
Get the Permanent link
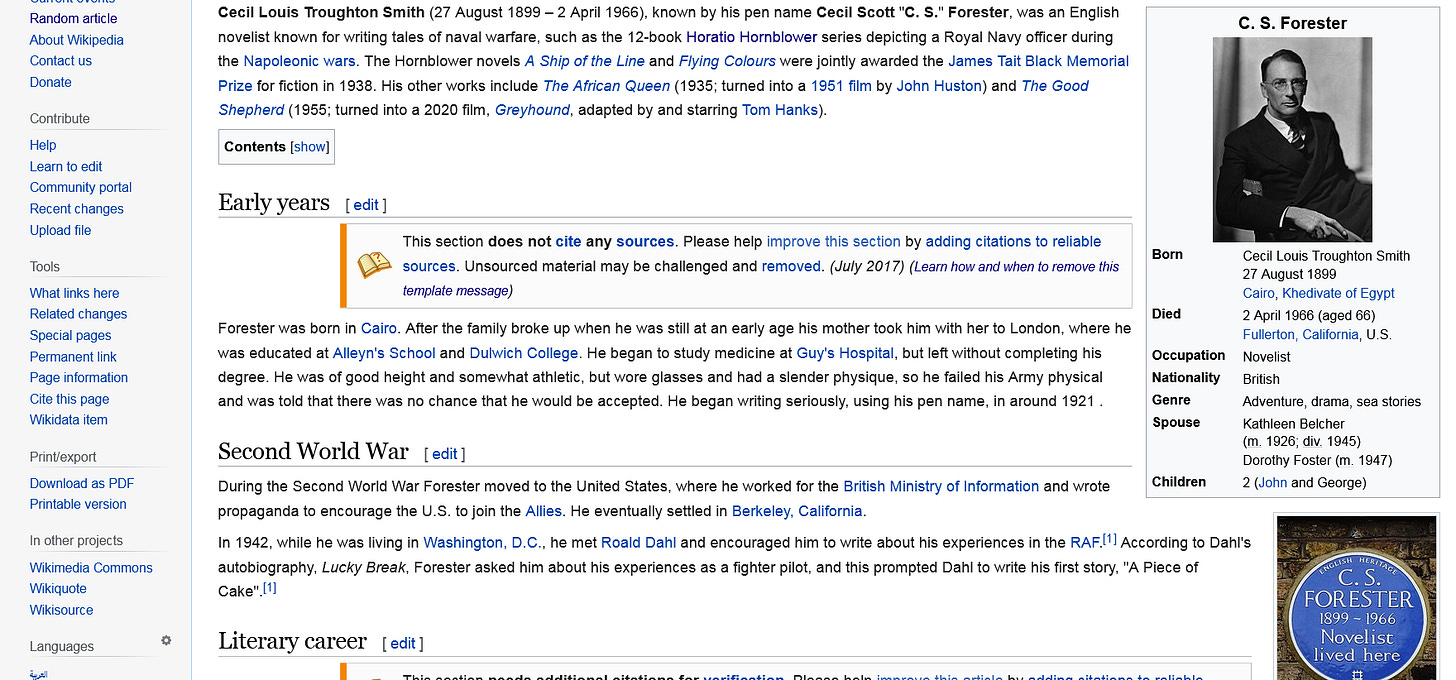pos(73,357)
